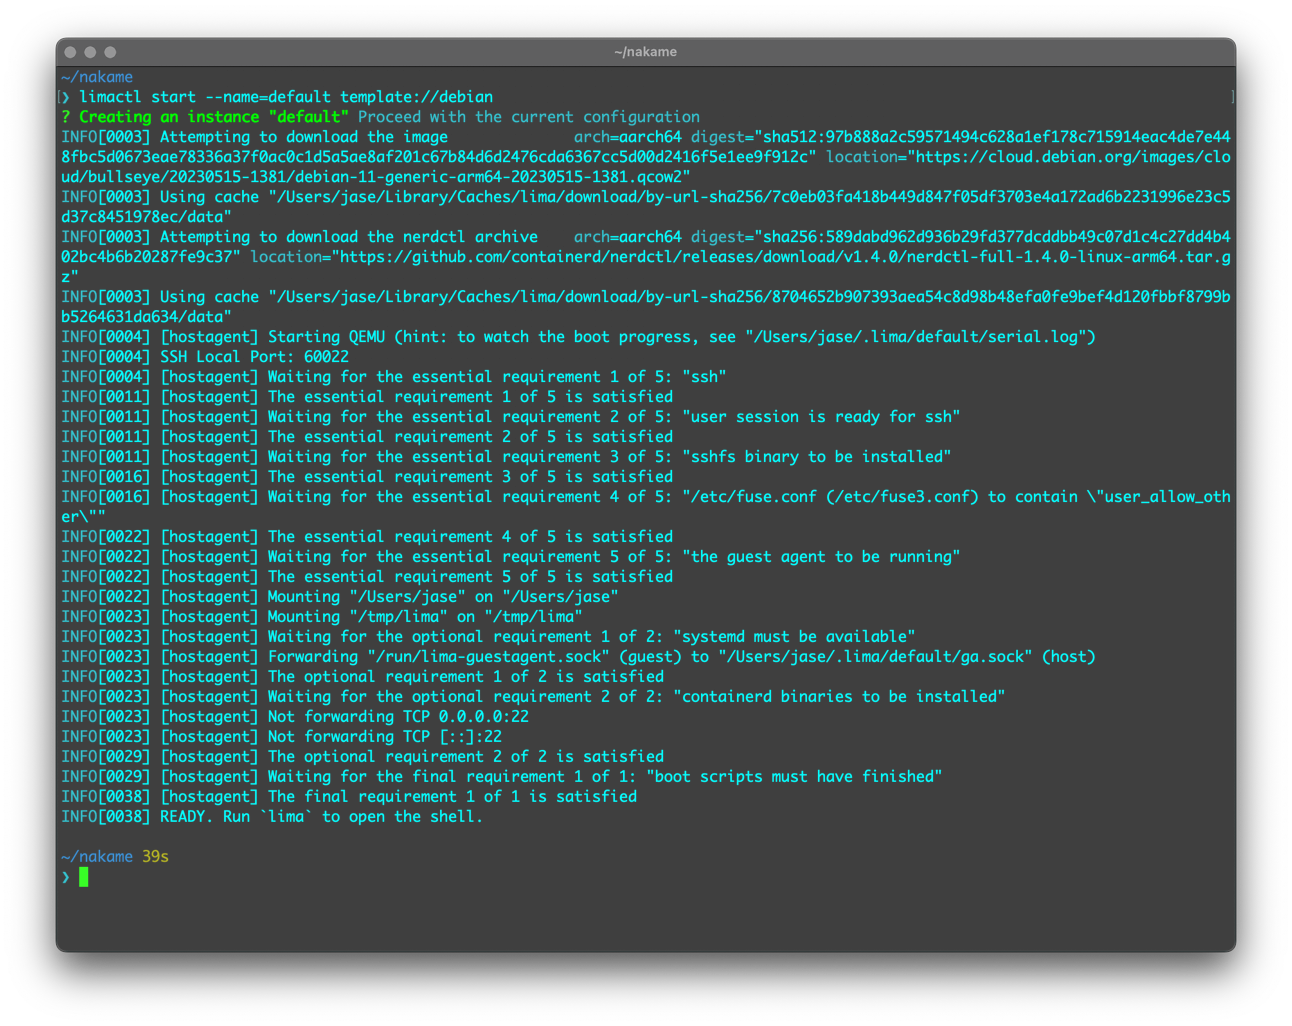Click the window title "~/nakame" in the title bar
This screenshot has width=1292, height=1026.
pyautogui.click(x=645, y=52)
